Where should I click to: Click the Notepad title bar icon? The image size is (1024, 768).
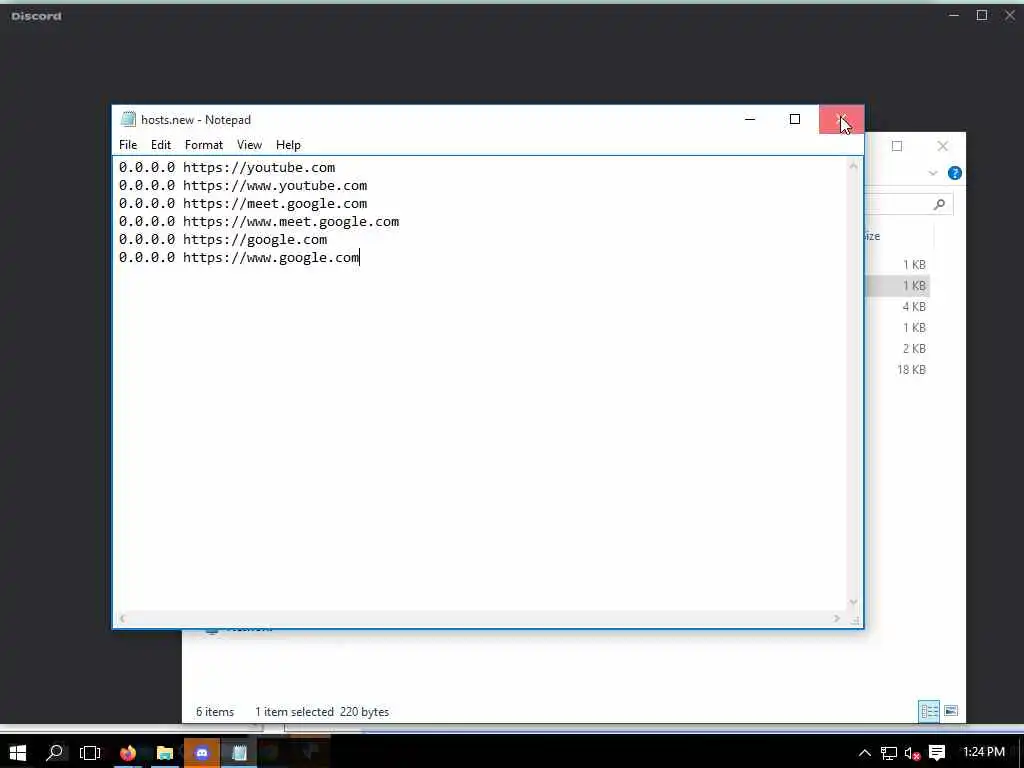(x=128, y=120)
